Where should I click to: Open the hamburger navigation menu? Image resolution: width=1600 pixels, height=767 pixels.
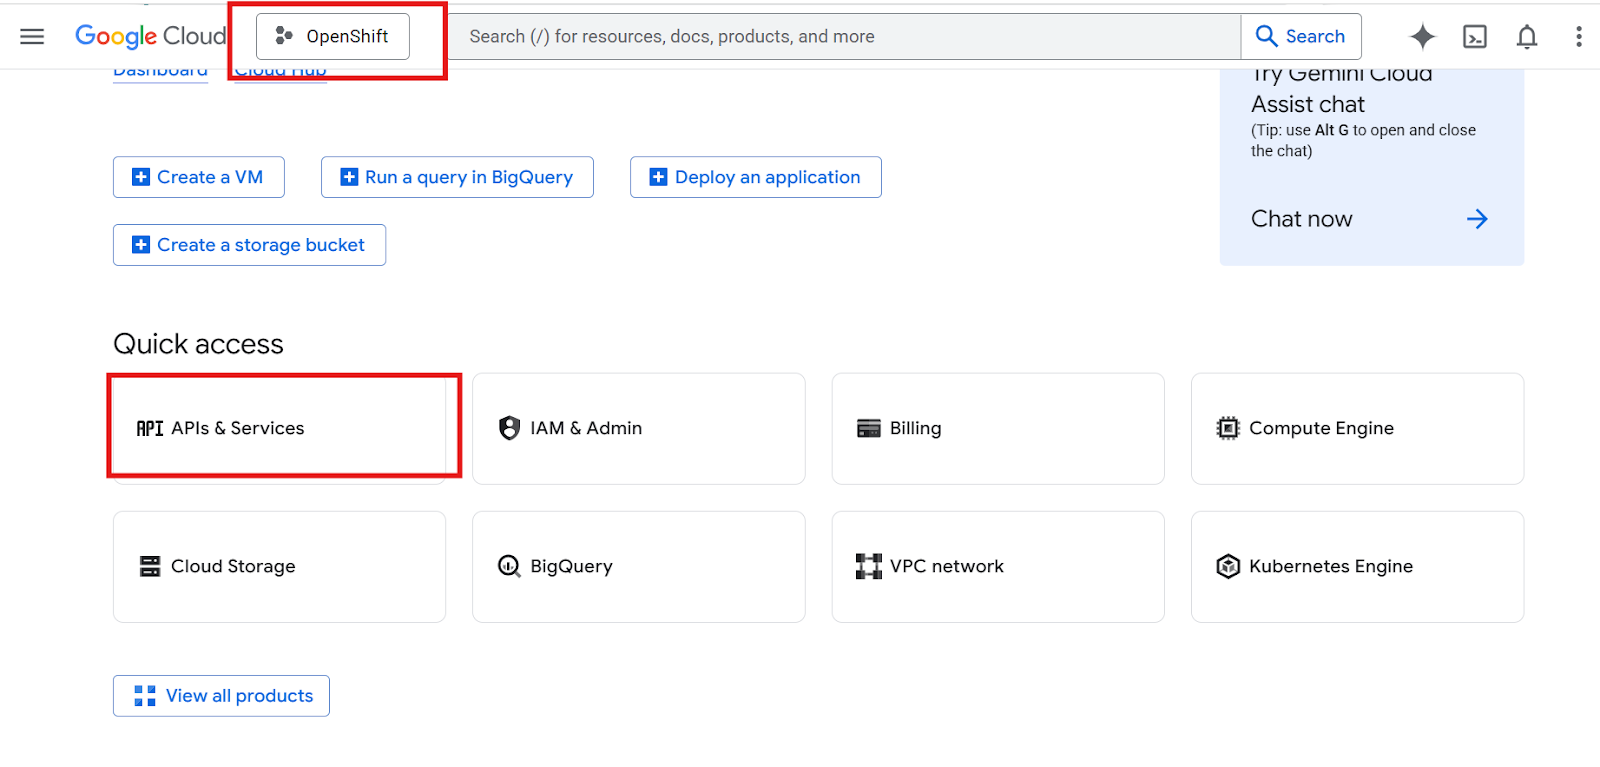tap(32, 37)
